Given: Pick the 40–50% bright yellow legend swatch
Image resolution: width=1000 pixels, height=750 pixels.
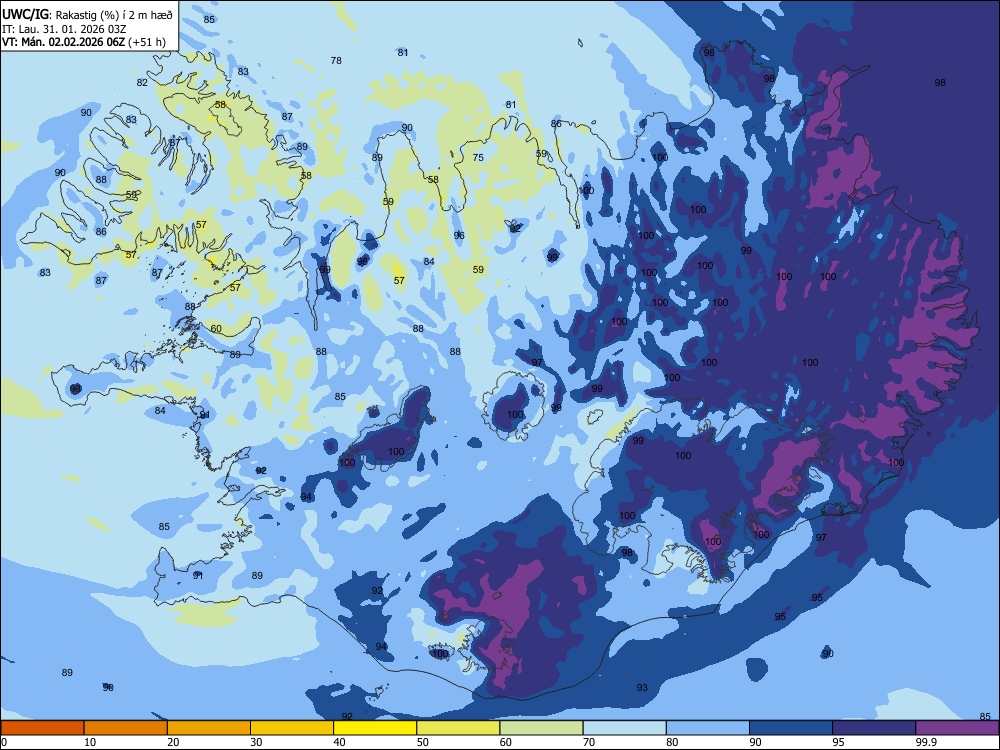Looking at the screenshot, I should point(375,728).
